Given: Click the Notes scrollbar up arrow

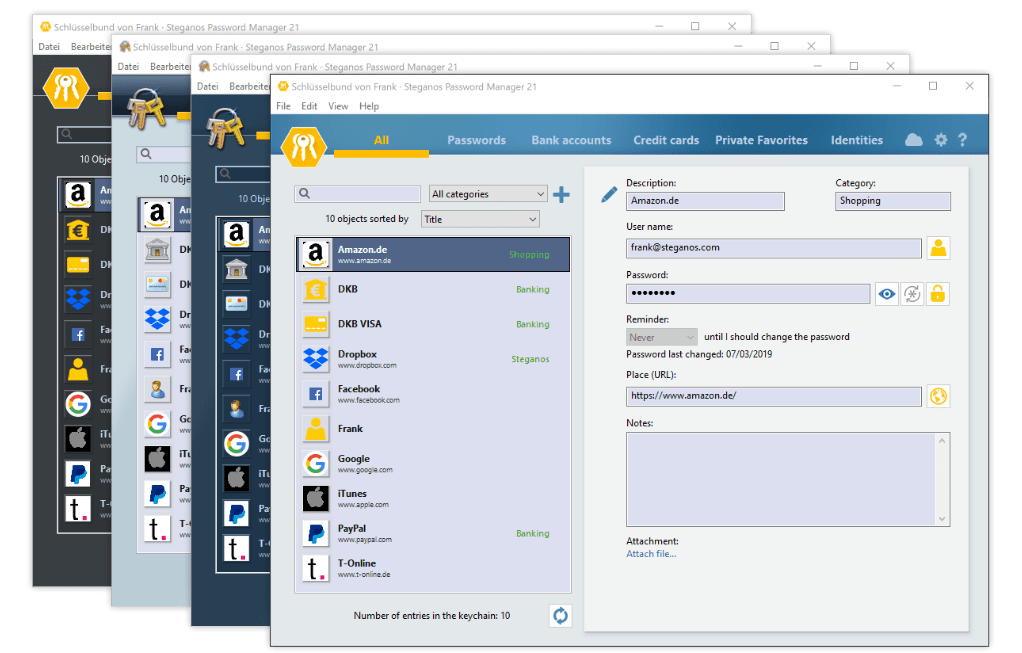Looking at the screenshot, I should 942,441.
